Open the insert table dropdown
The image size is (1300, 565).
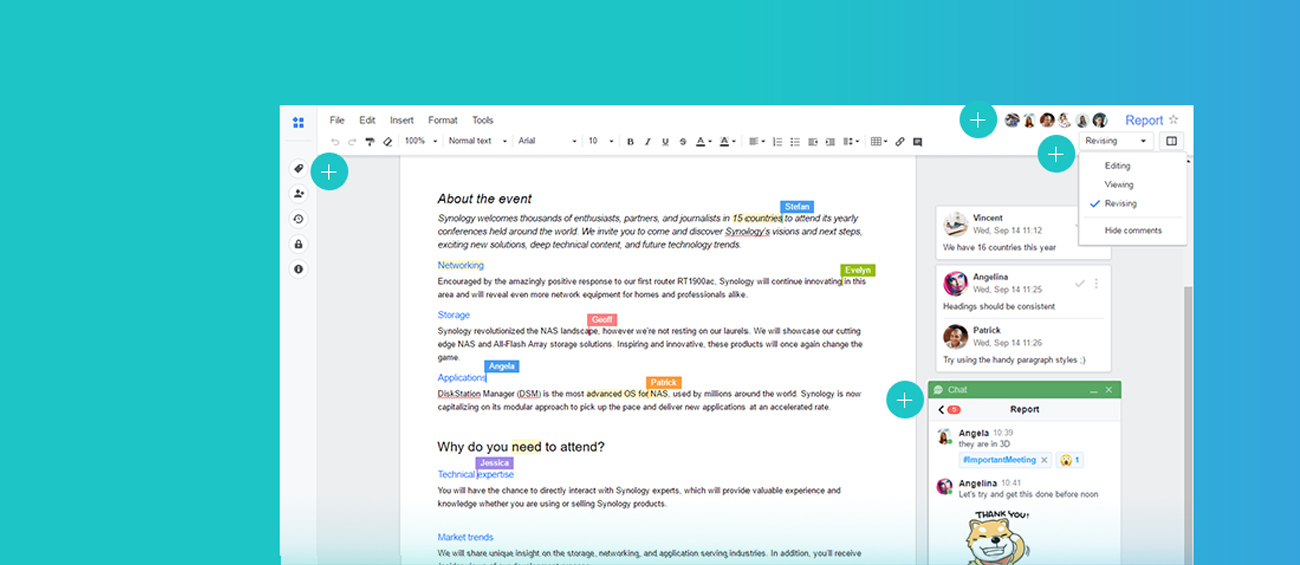coord(879,142)
